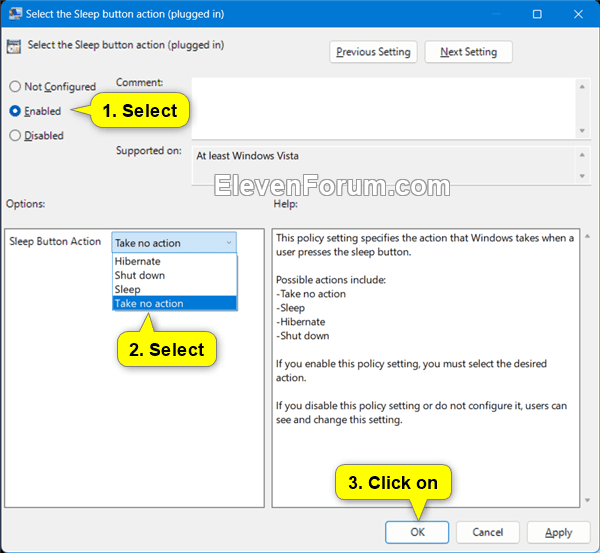
Task: Click 'Possible actions include:' help line
Action: (331, 280)
